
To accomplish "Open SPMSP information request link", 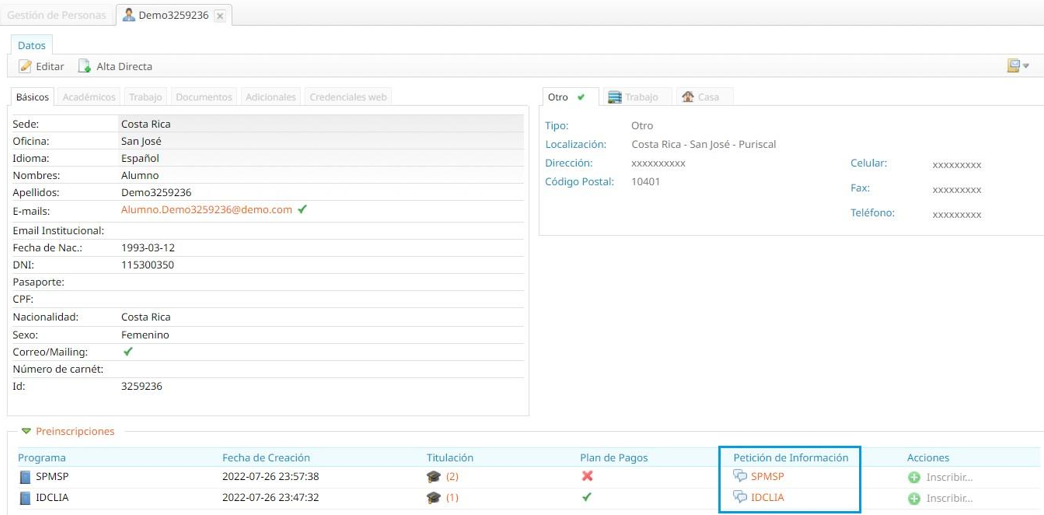I will (x=767, y=477).
